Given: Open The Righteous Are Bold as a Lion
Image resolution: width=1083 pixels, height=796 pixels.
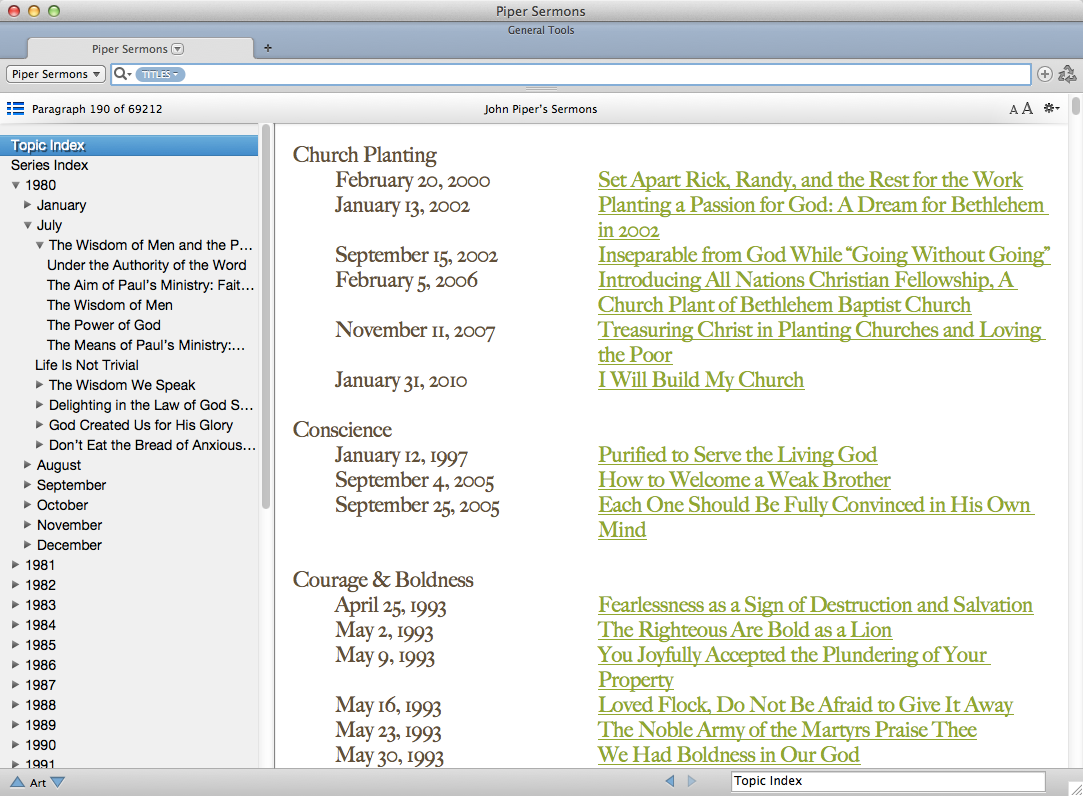Looking at the screenshot, I should (745, 629).
